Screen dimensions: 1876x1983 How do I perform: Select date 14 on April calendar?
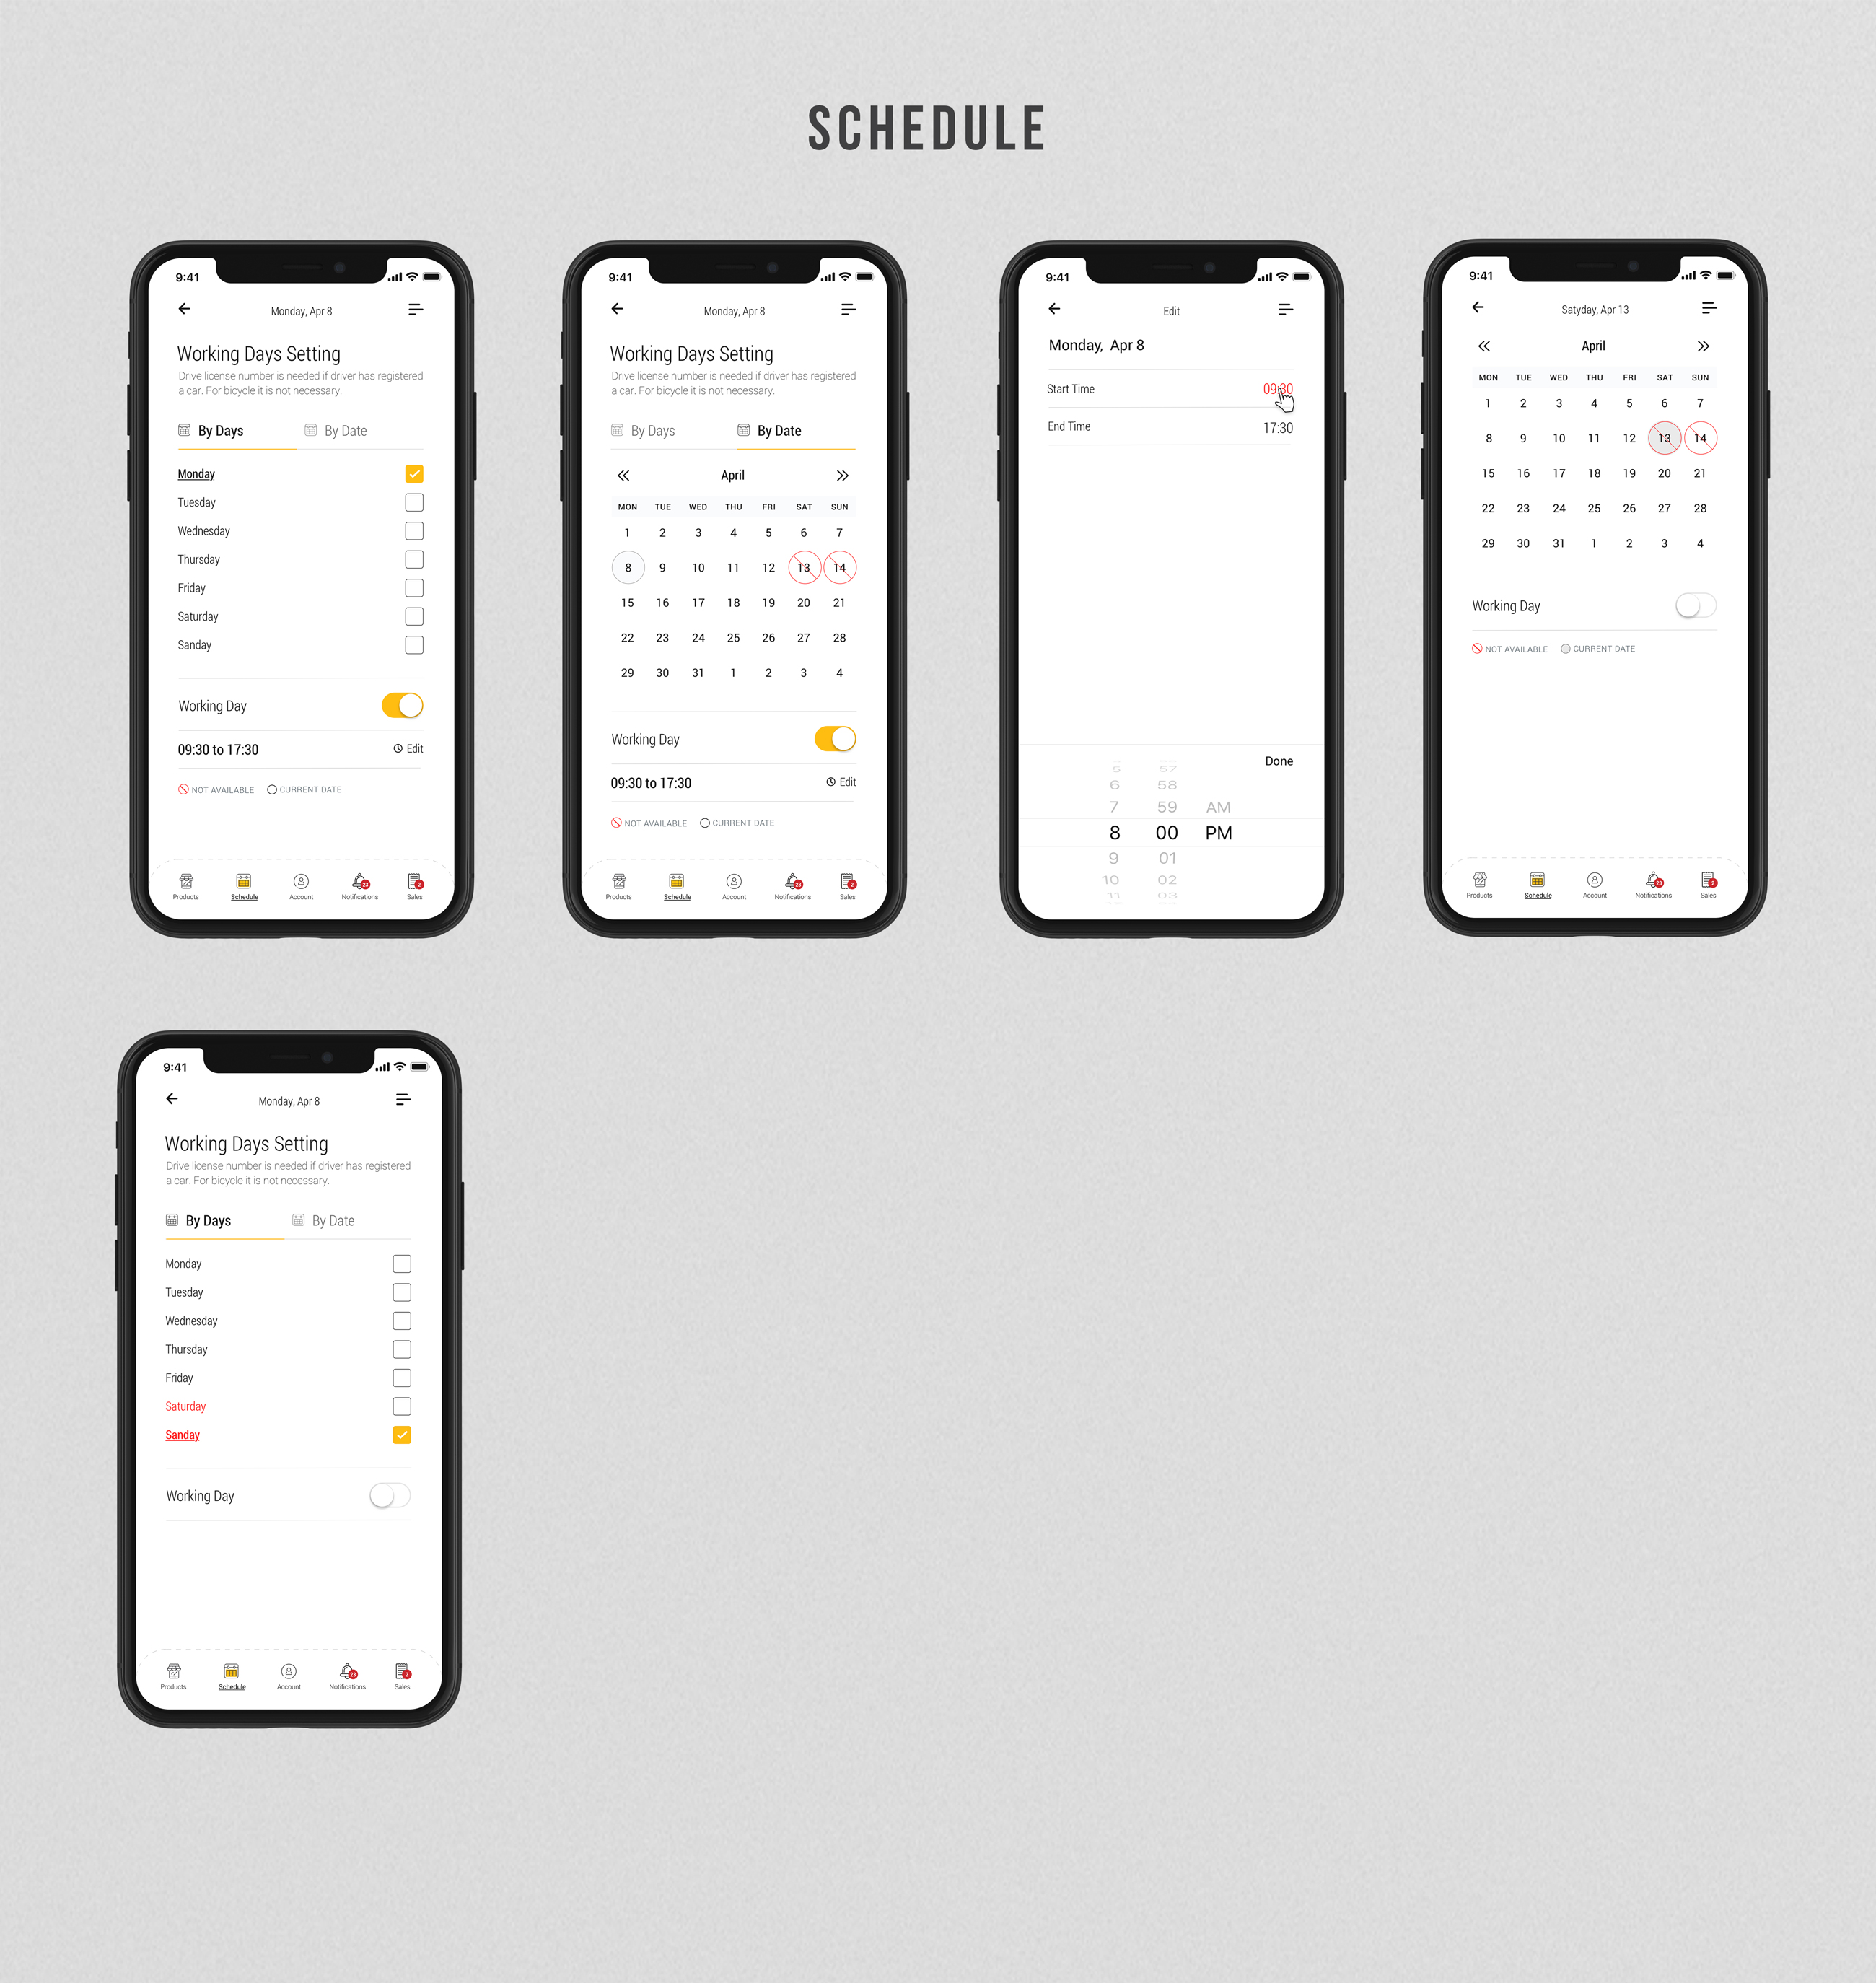[x=841, y=566]
